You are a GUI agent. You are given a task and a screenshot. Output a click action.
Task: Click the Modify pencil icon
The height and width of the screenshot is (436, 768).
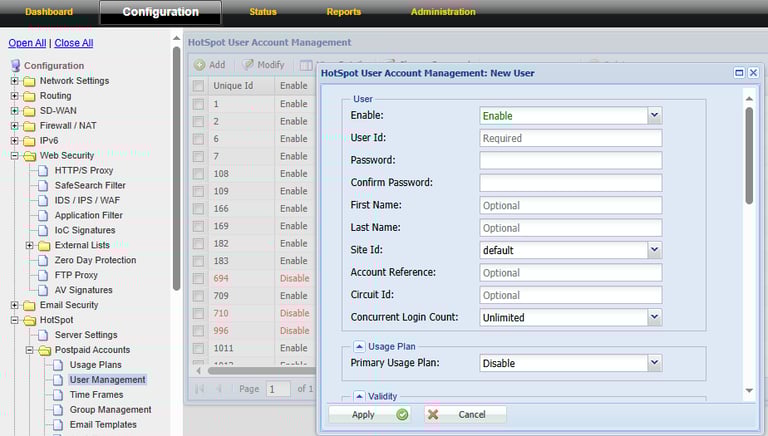(248, 65)
